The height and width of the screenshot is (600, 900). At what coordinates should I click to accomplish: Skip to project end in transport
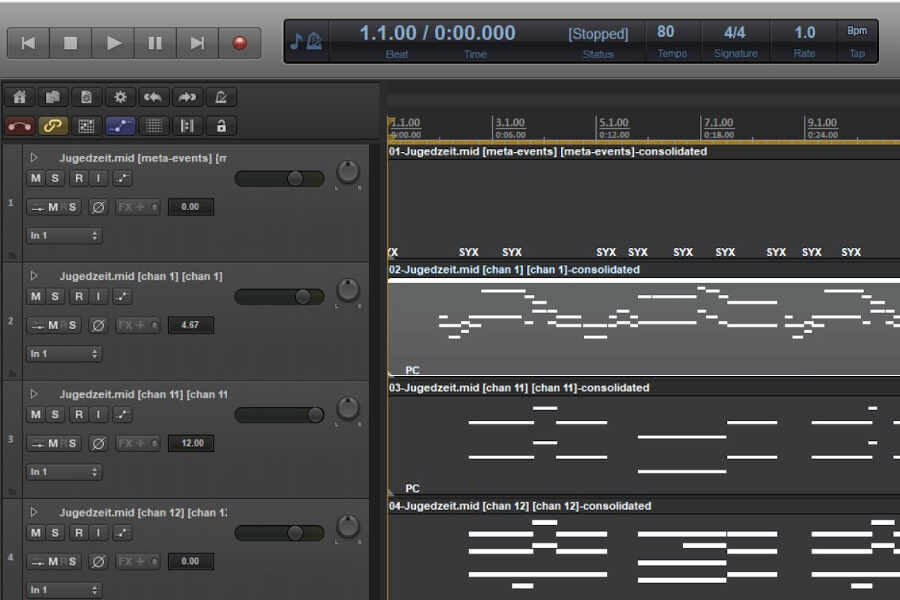(x=197, y=43)
